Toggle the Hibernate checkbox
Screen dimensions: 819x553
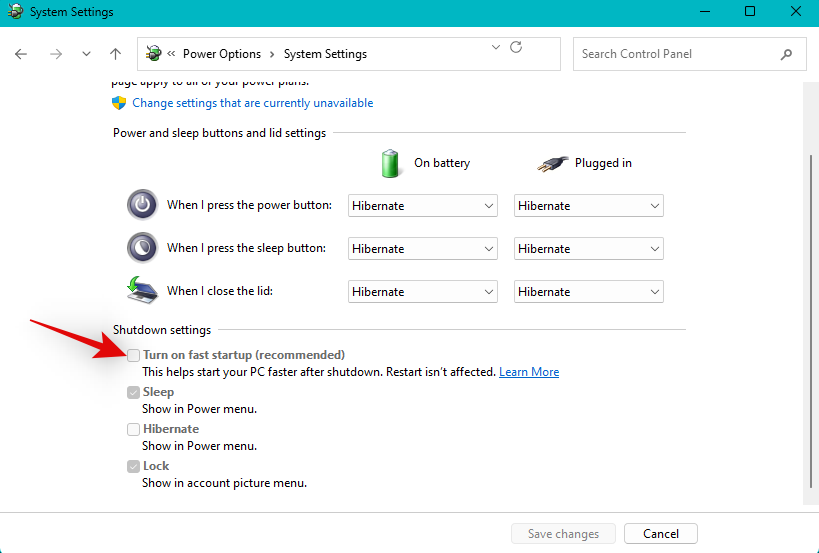133,429
